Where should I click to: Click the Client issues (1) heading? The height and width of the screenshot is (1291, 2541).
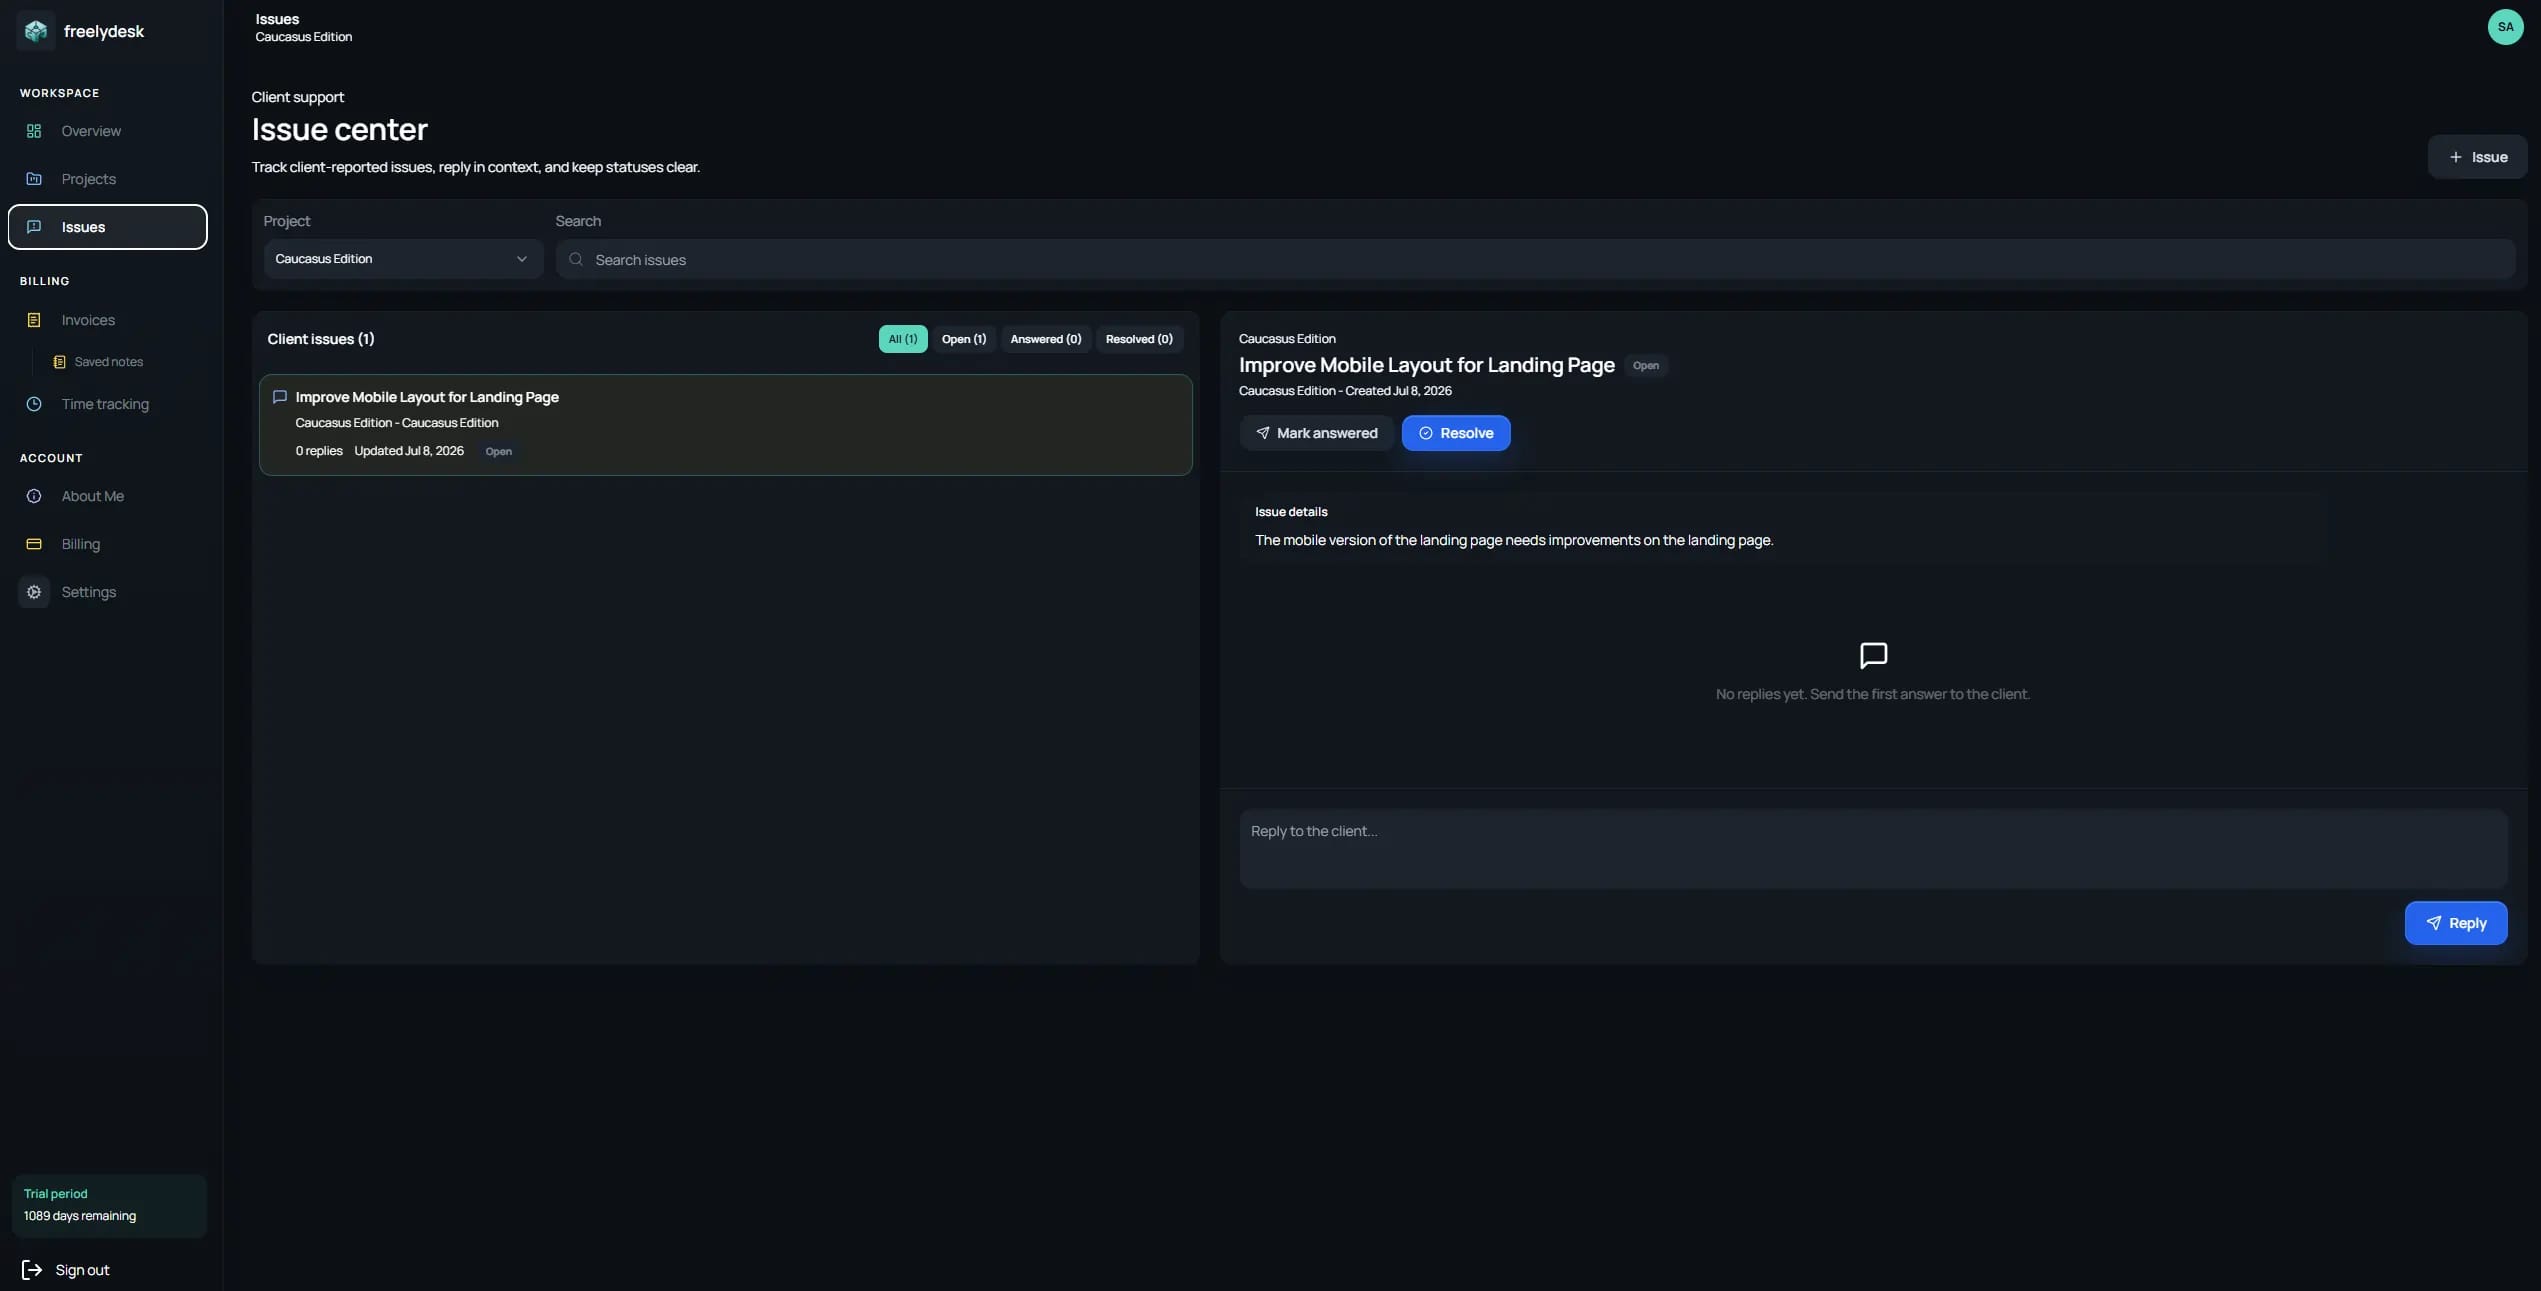321,339
